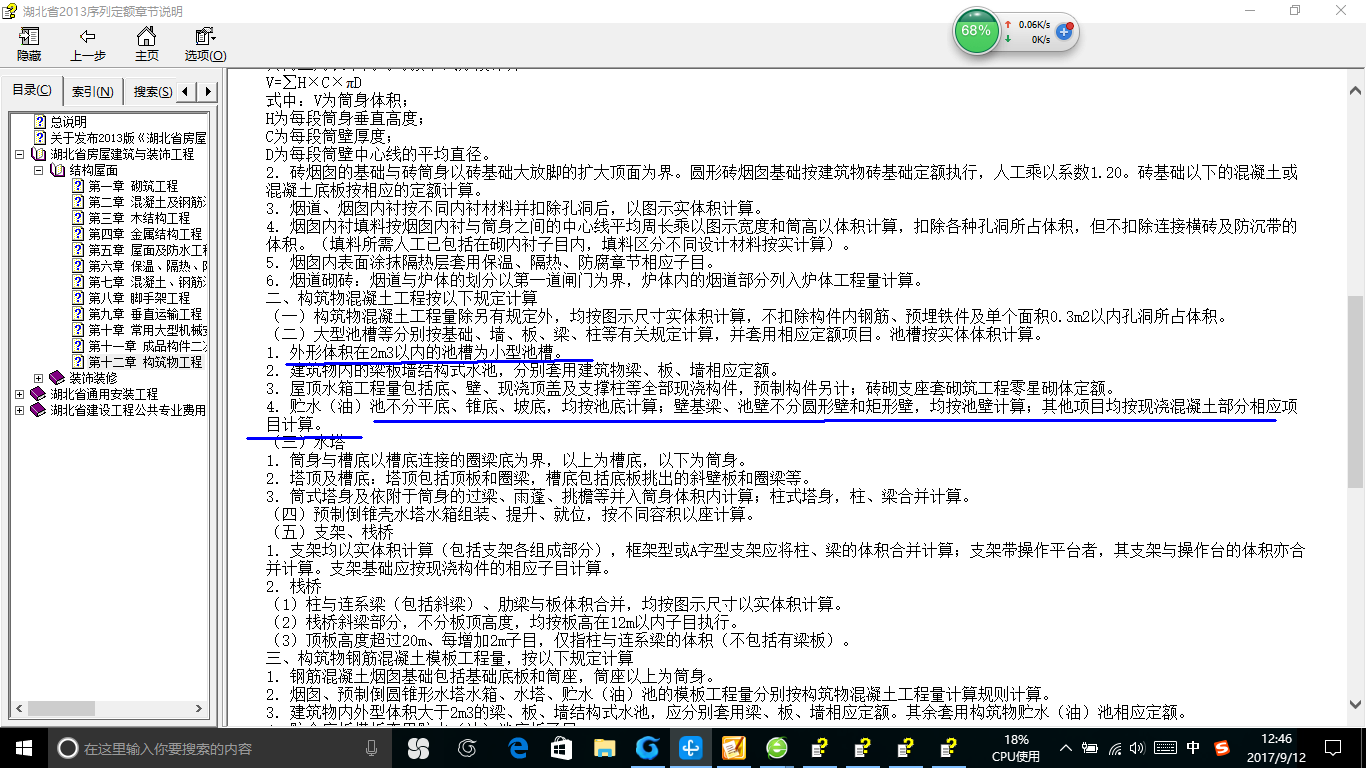The width and height of the screenshot is (1366, 768).
Task: Open the Windows Start menu
Action: click(x=24, y=747)
